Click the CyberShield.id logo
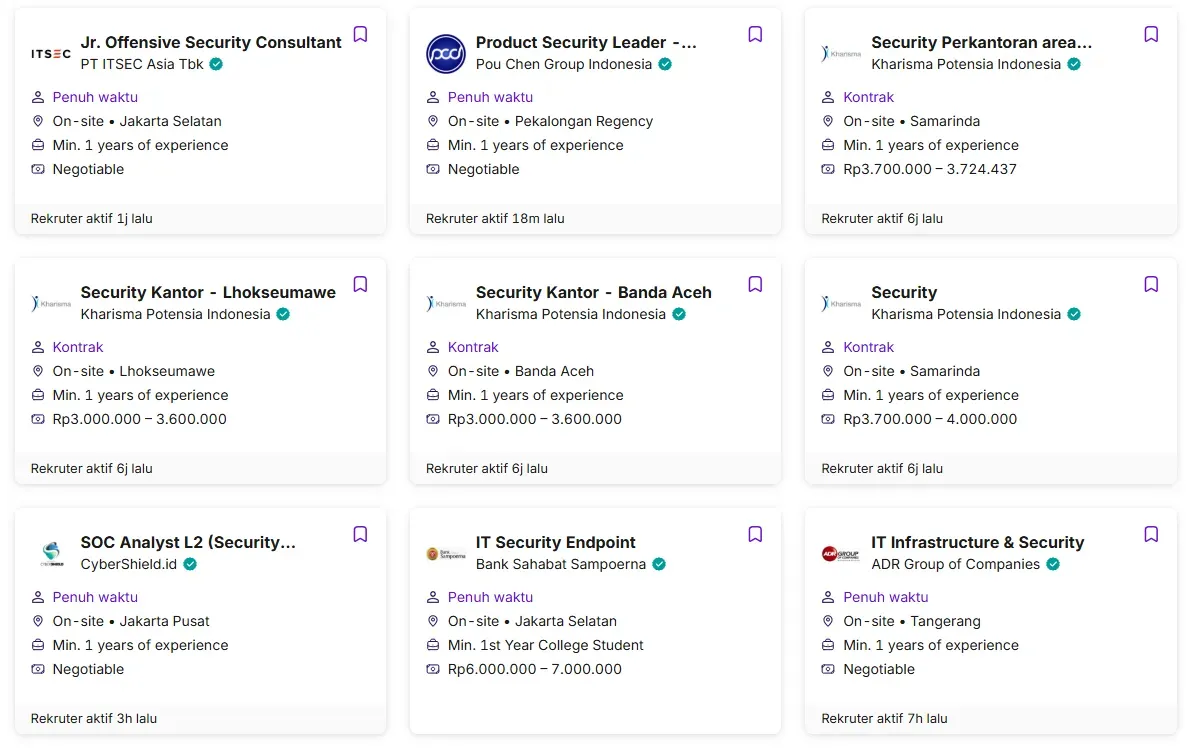Image resolution: width=1196 pixels, height=748 pixels. click(x=50, y=553)
